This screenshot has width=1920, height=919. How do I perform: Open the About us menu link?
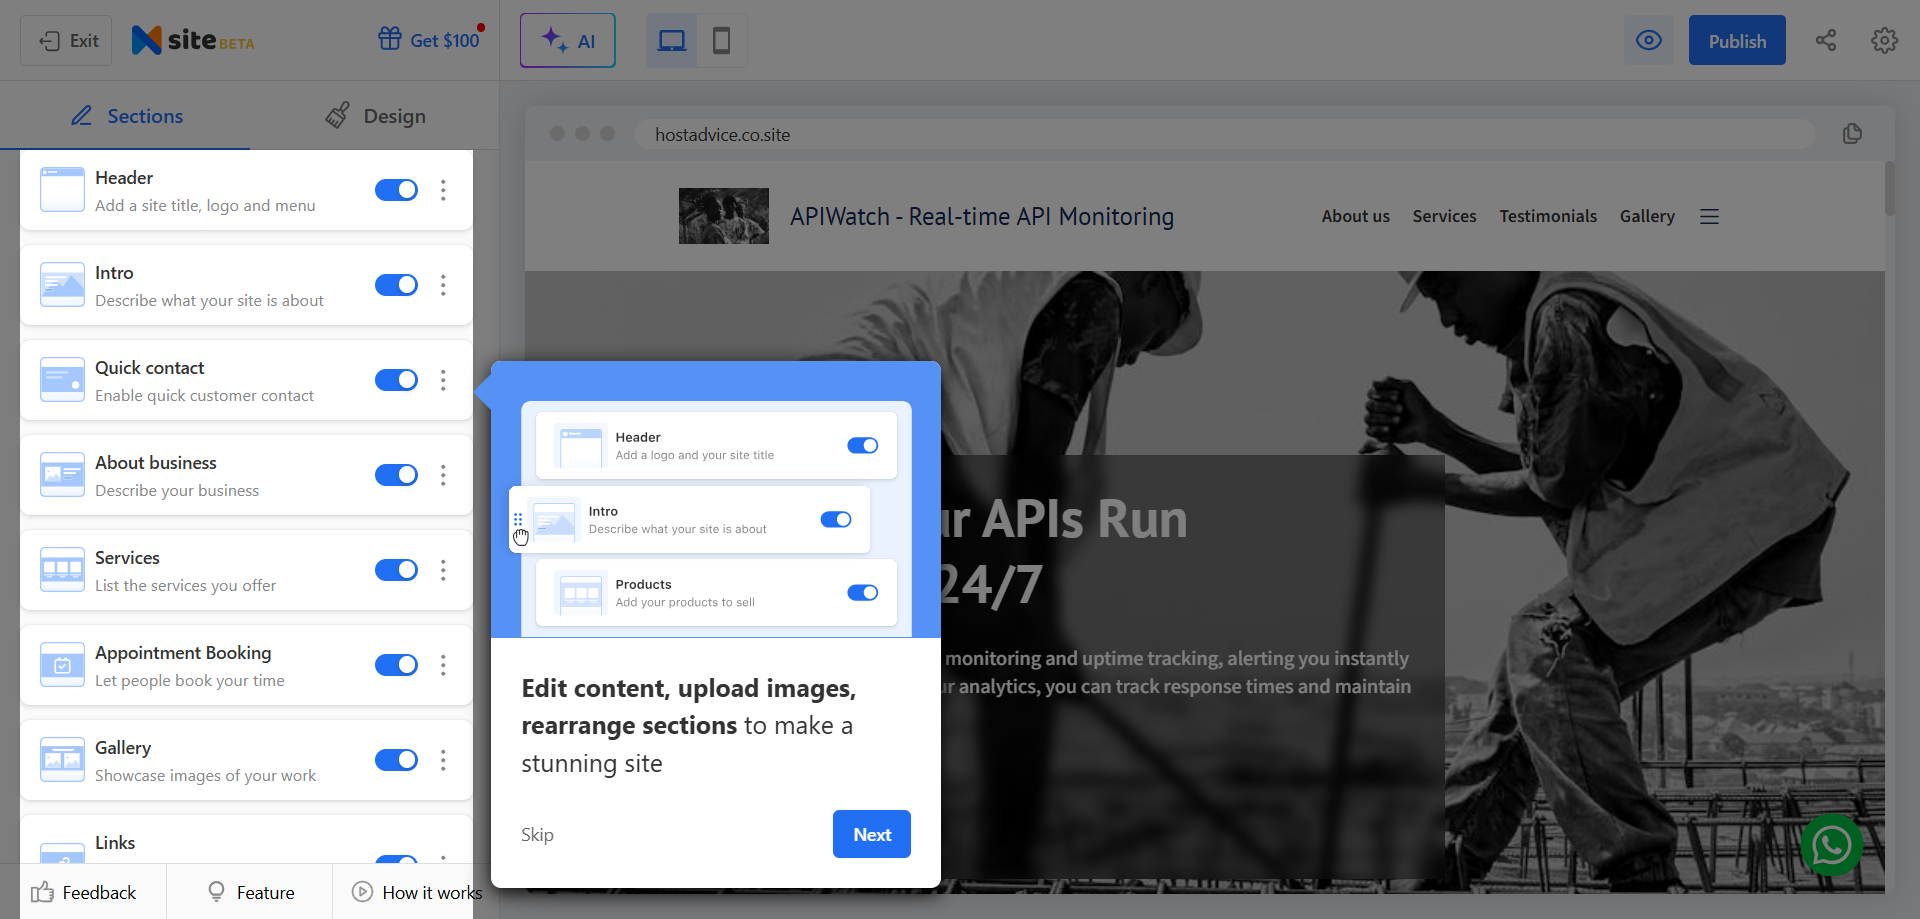click(1355, 216)
